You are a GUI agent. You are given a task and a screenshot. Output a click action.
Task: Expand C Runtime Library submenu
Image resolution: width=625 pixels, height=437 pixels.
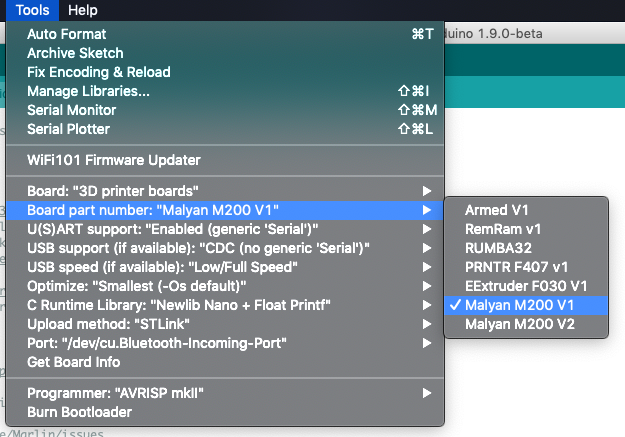click(225, 305)
